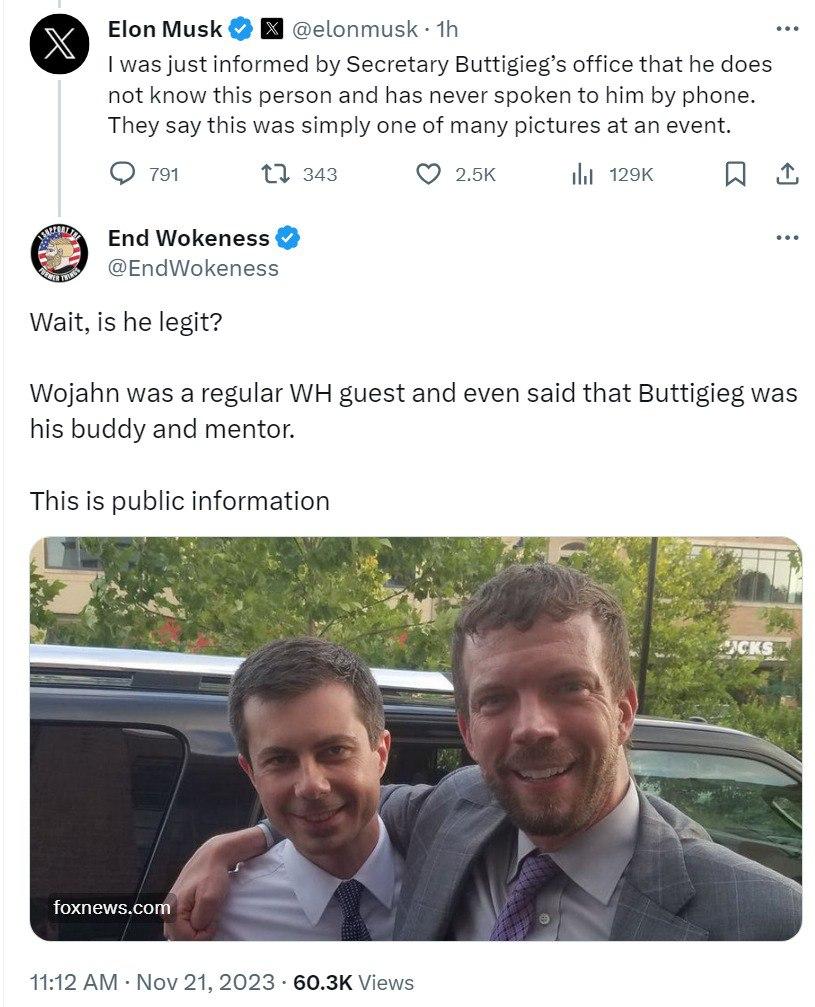The image size is (815, 1007).
Task: Open more options menu on End Wokeness post
Action: [787, 238]
